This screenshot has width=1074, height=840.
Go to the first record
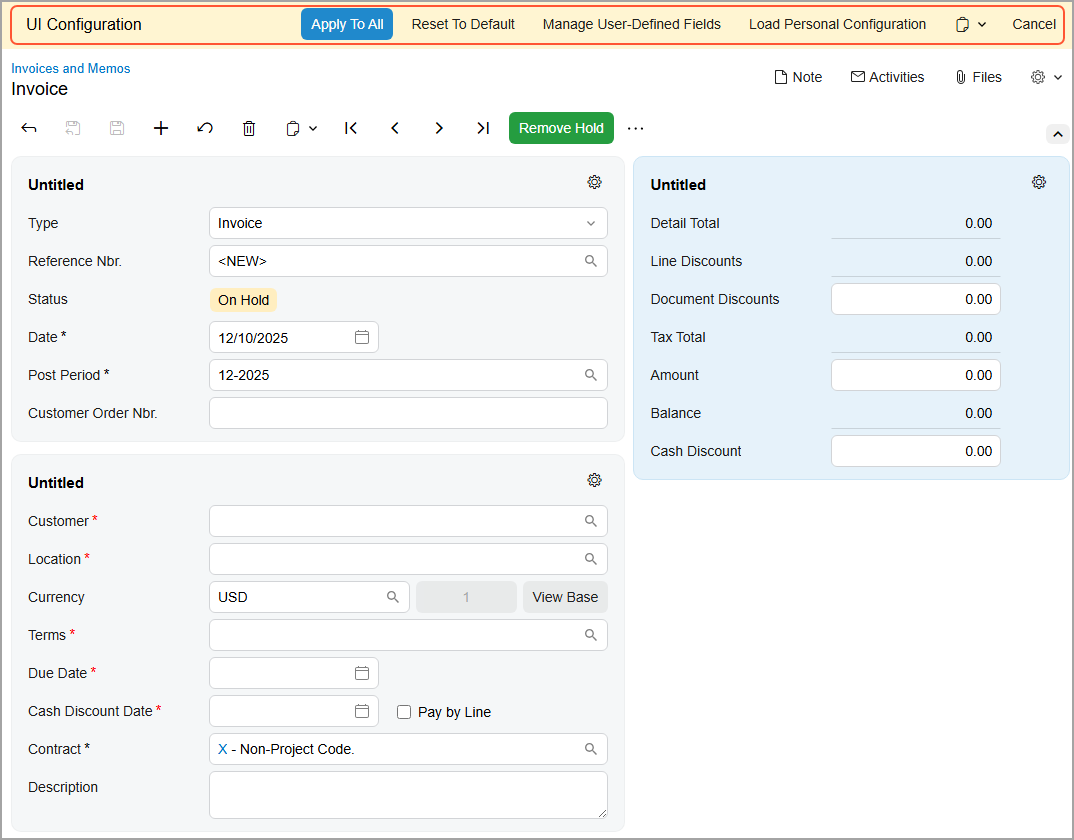pos(351,128)
